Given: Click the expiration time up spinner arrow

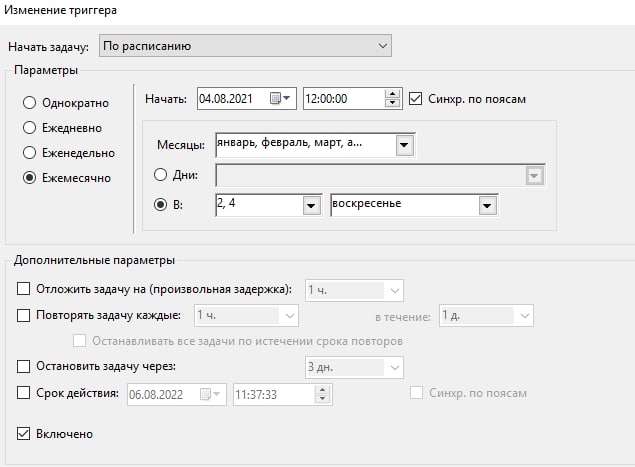Looking at the screenshot, I should pos(322,390).
